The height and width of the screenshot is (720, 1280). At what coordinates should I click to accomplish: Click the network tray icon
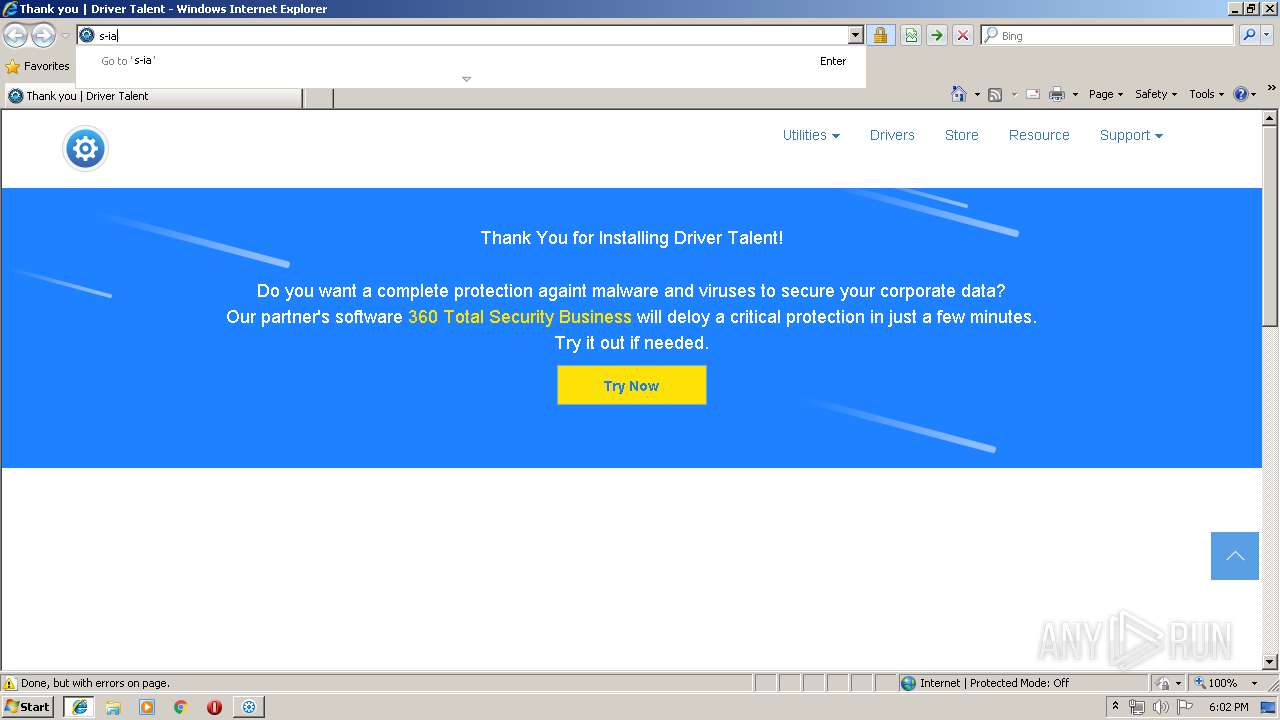click(x=1137, y=707)
